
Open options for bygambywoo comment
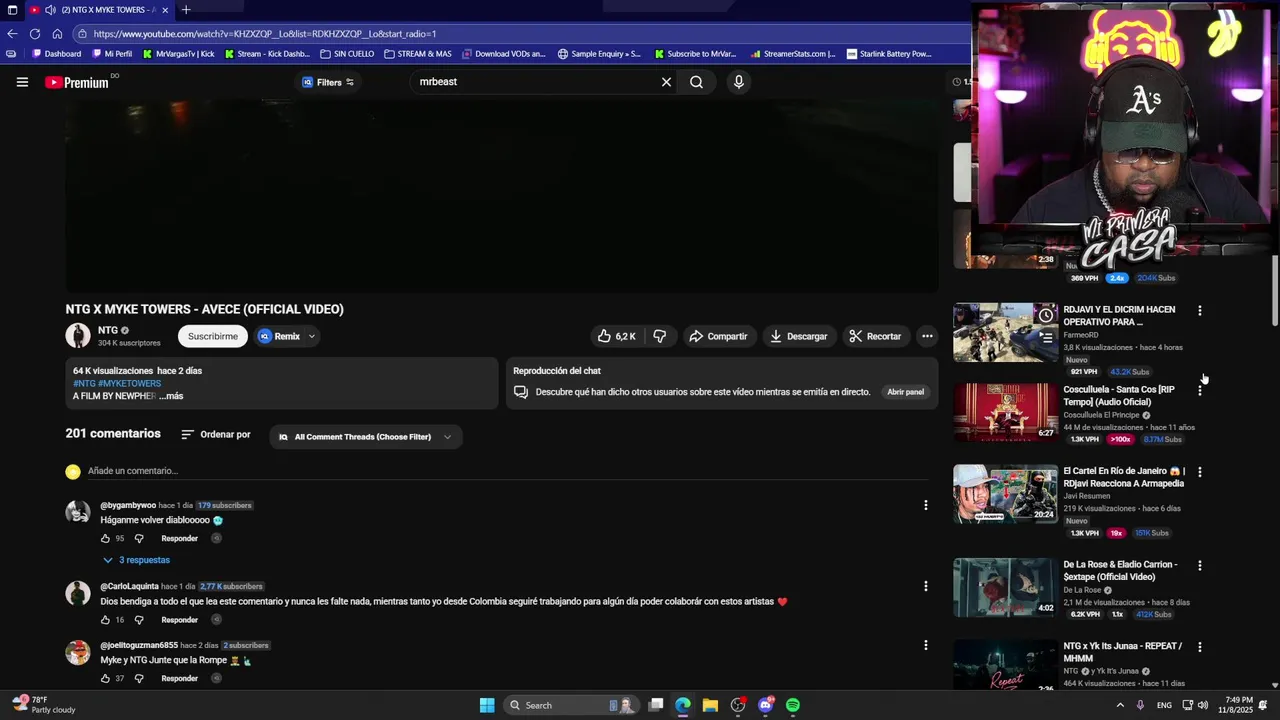point(925,505)
